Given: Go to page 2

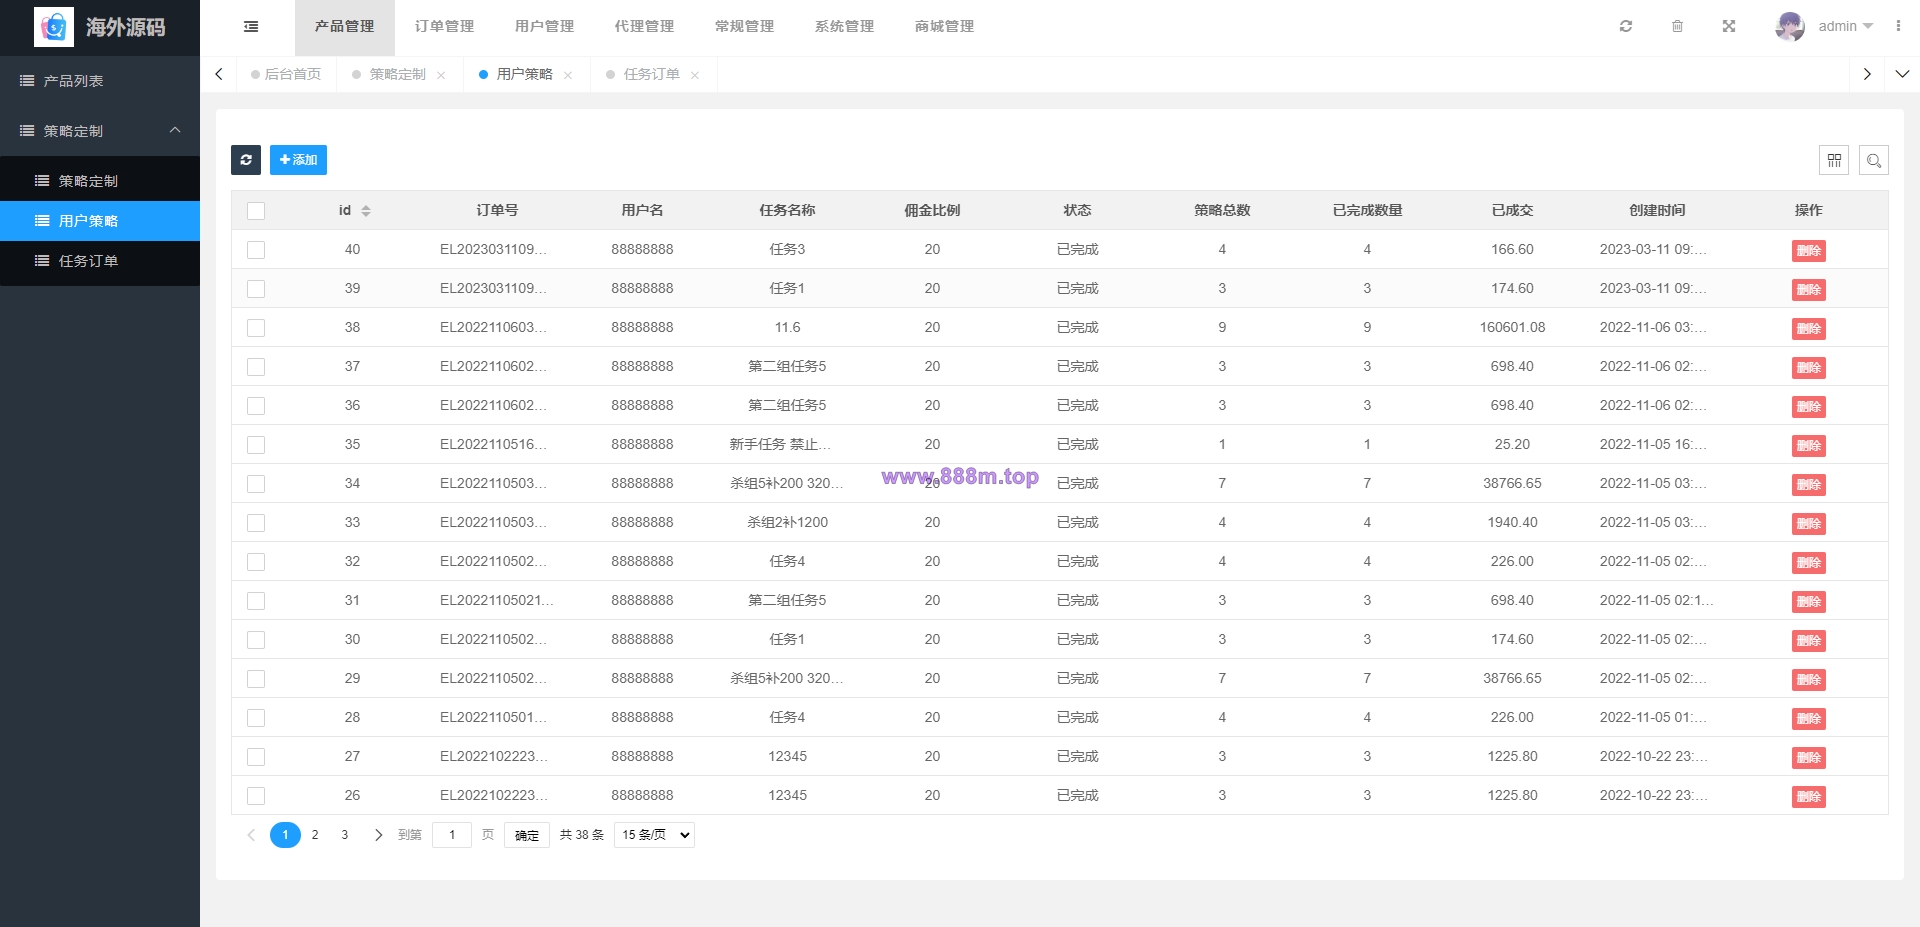Looking at the screenshot, I should point(315,835).
